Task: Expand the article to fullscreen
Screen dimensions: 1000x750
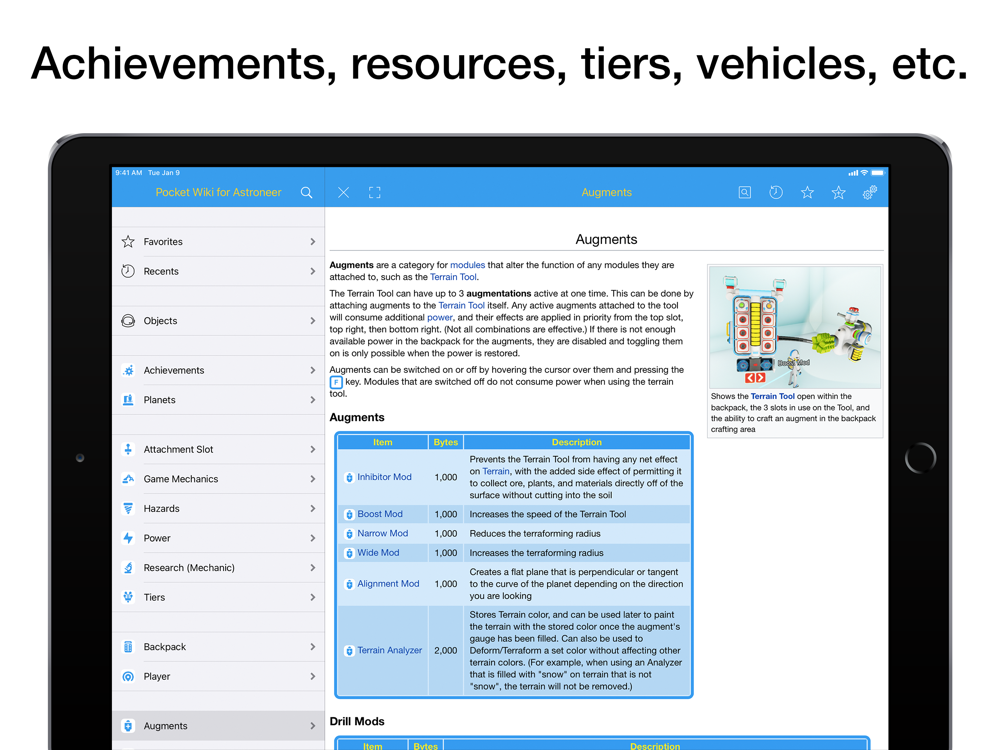Action: [x=374, y=193]
